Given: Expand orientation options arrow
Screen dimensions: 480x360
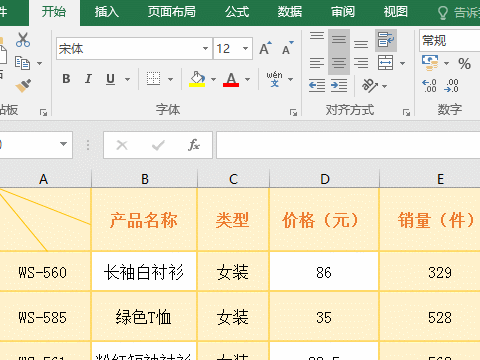Looking at the screenshot, I should 384,86.
